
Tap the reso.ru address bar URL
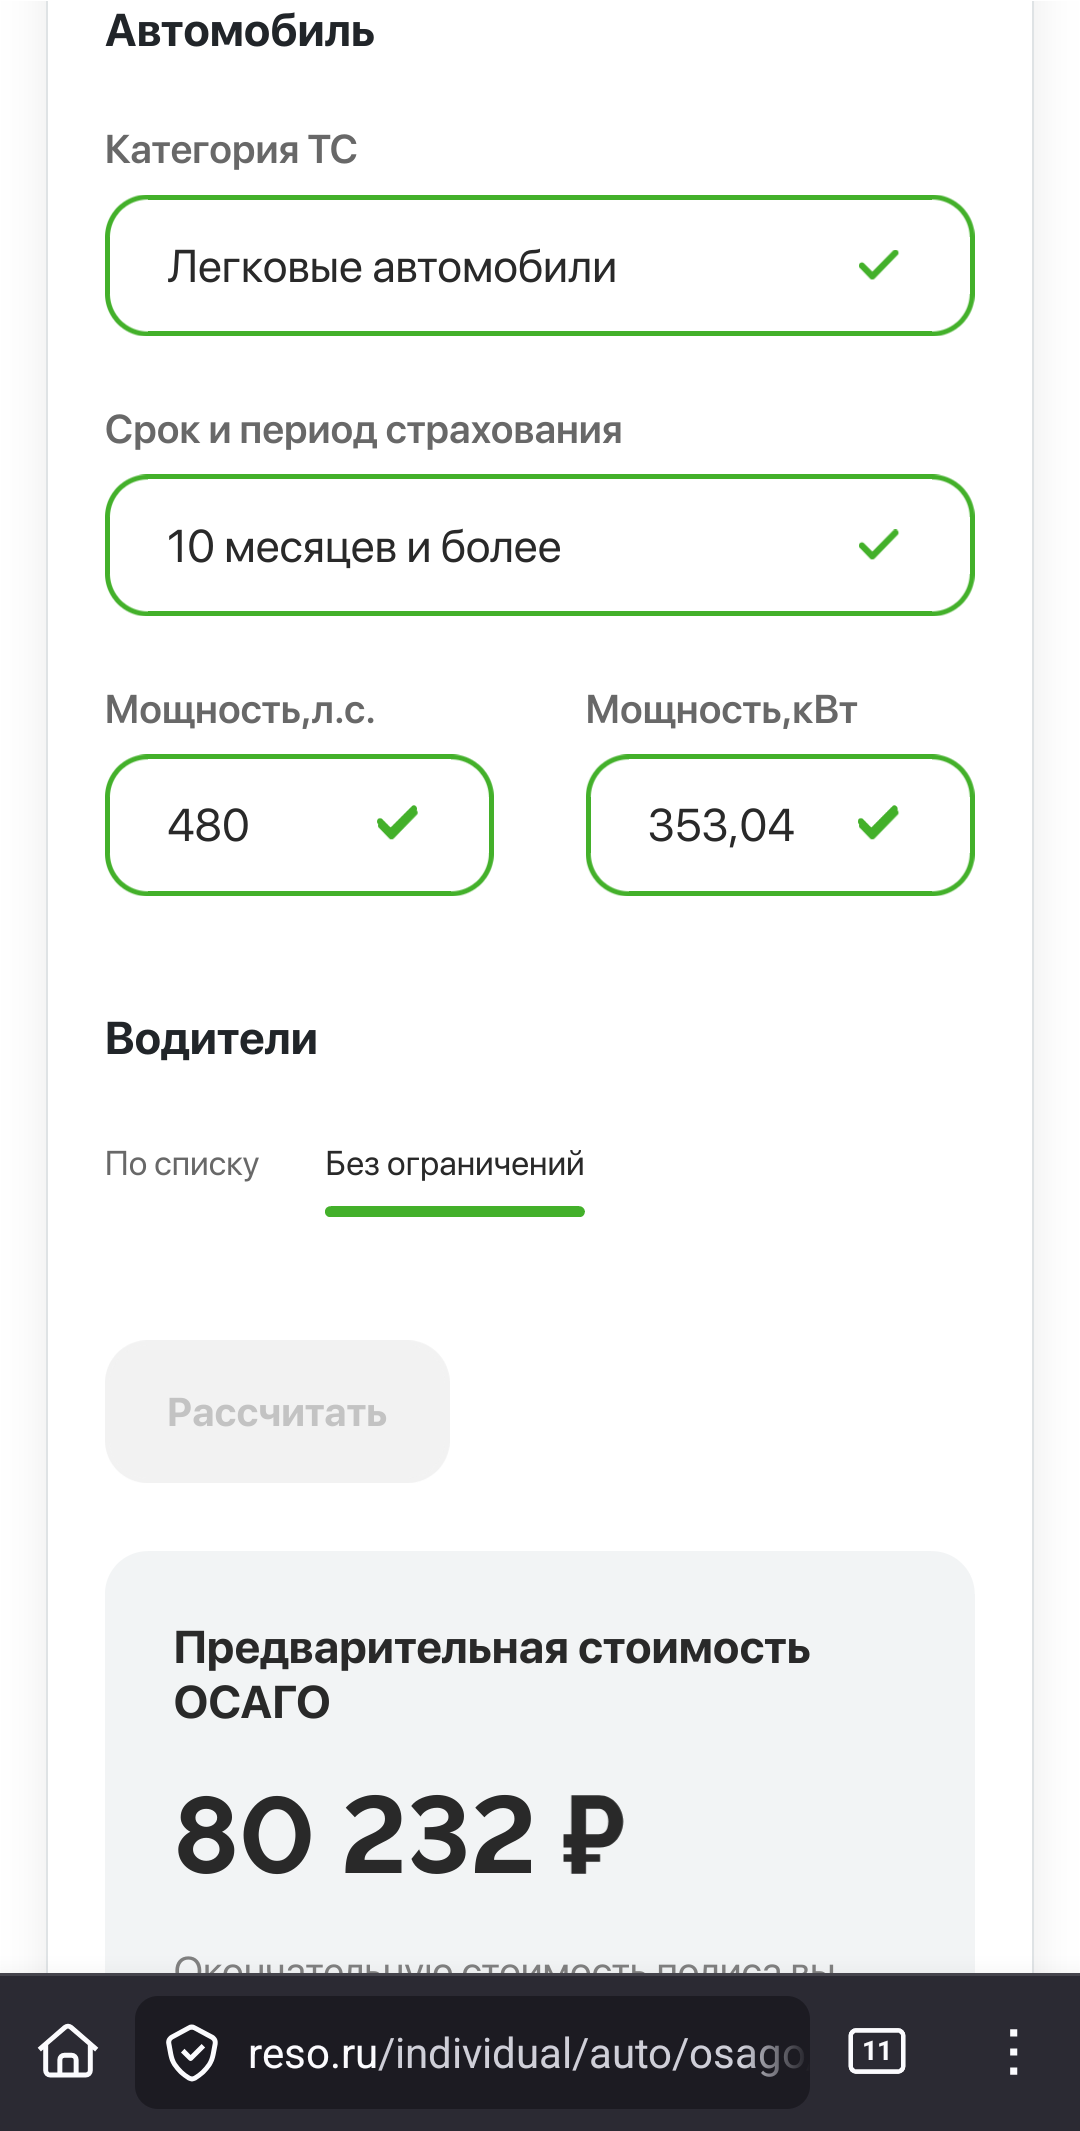coord(524,2054)
